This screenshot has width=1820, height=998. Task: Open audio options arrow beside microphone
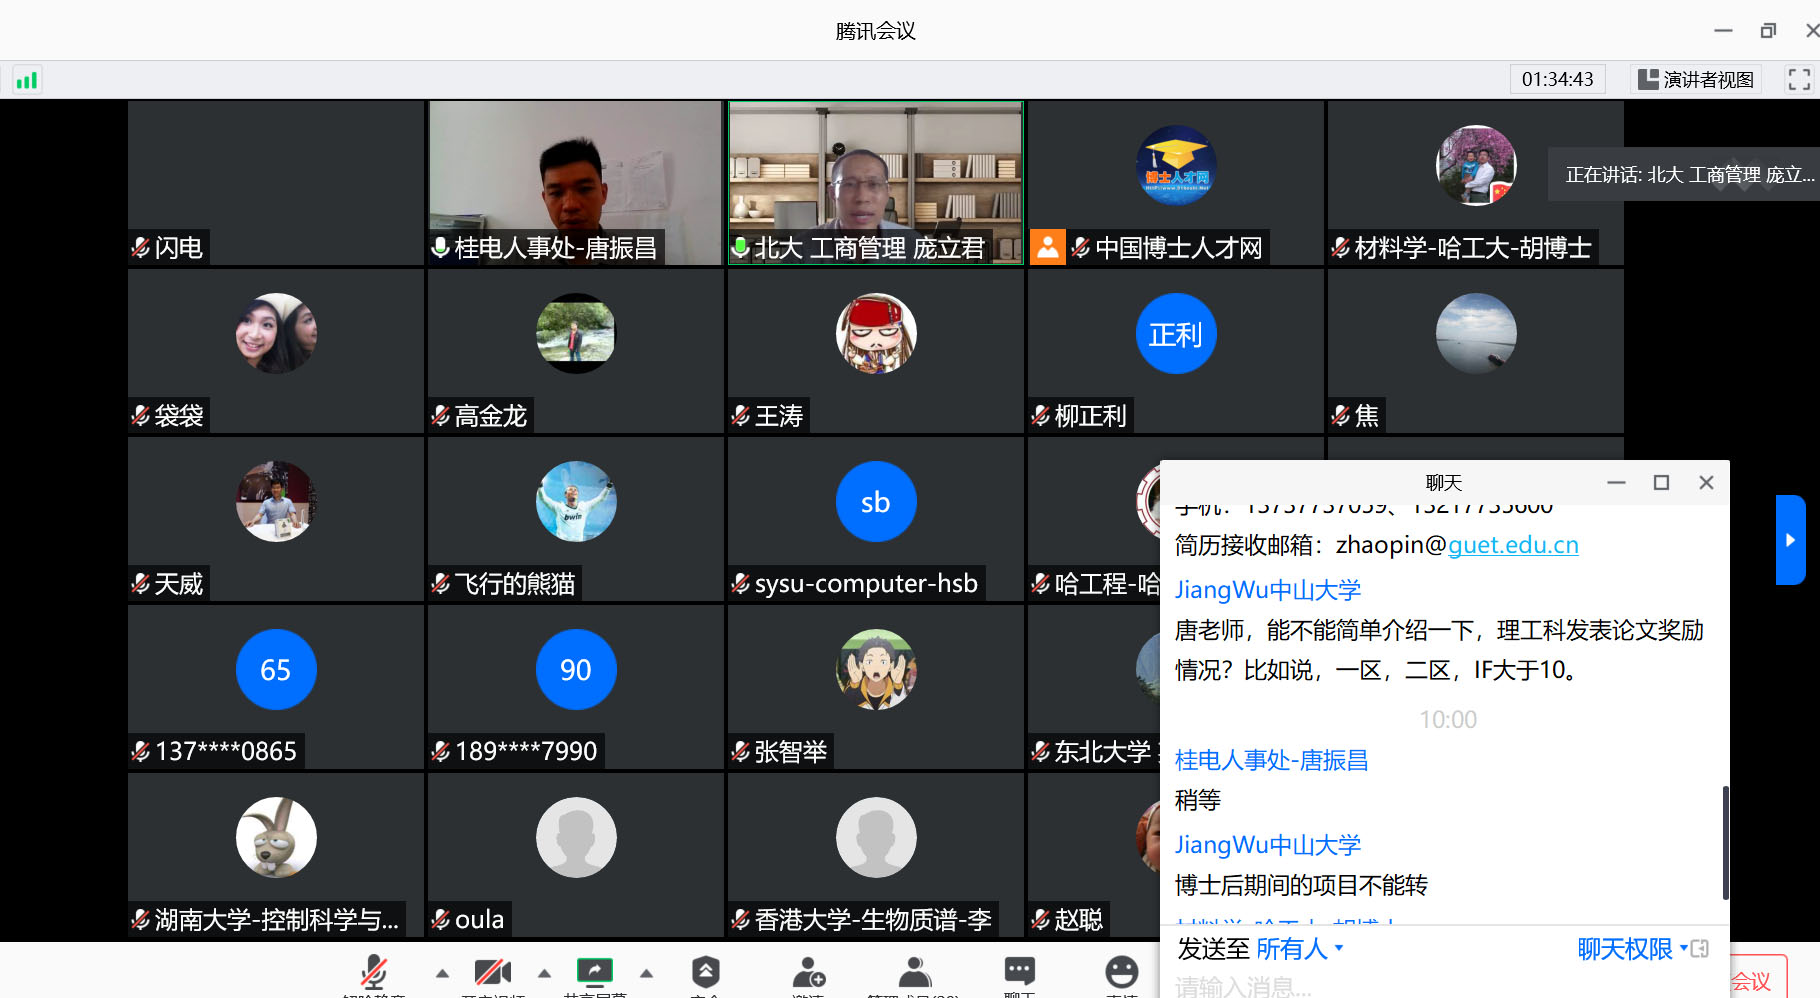tap(442, 973)
